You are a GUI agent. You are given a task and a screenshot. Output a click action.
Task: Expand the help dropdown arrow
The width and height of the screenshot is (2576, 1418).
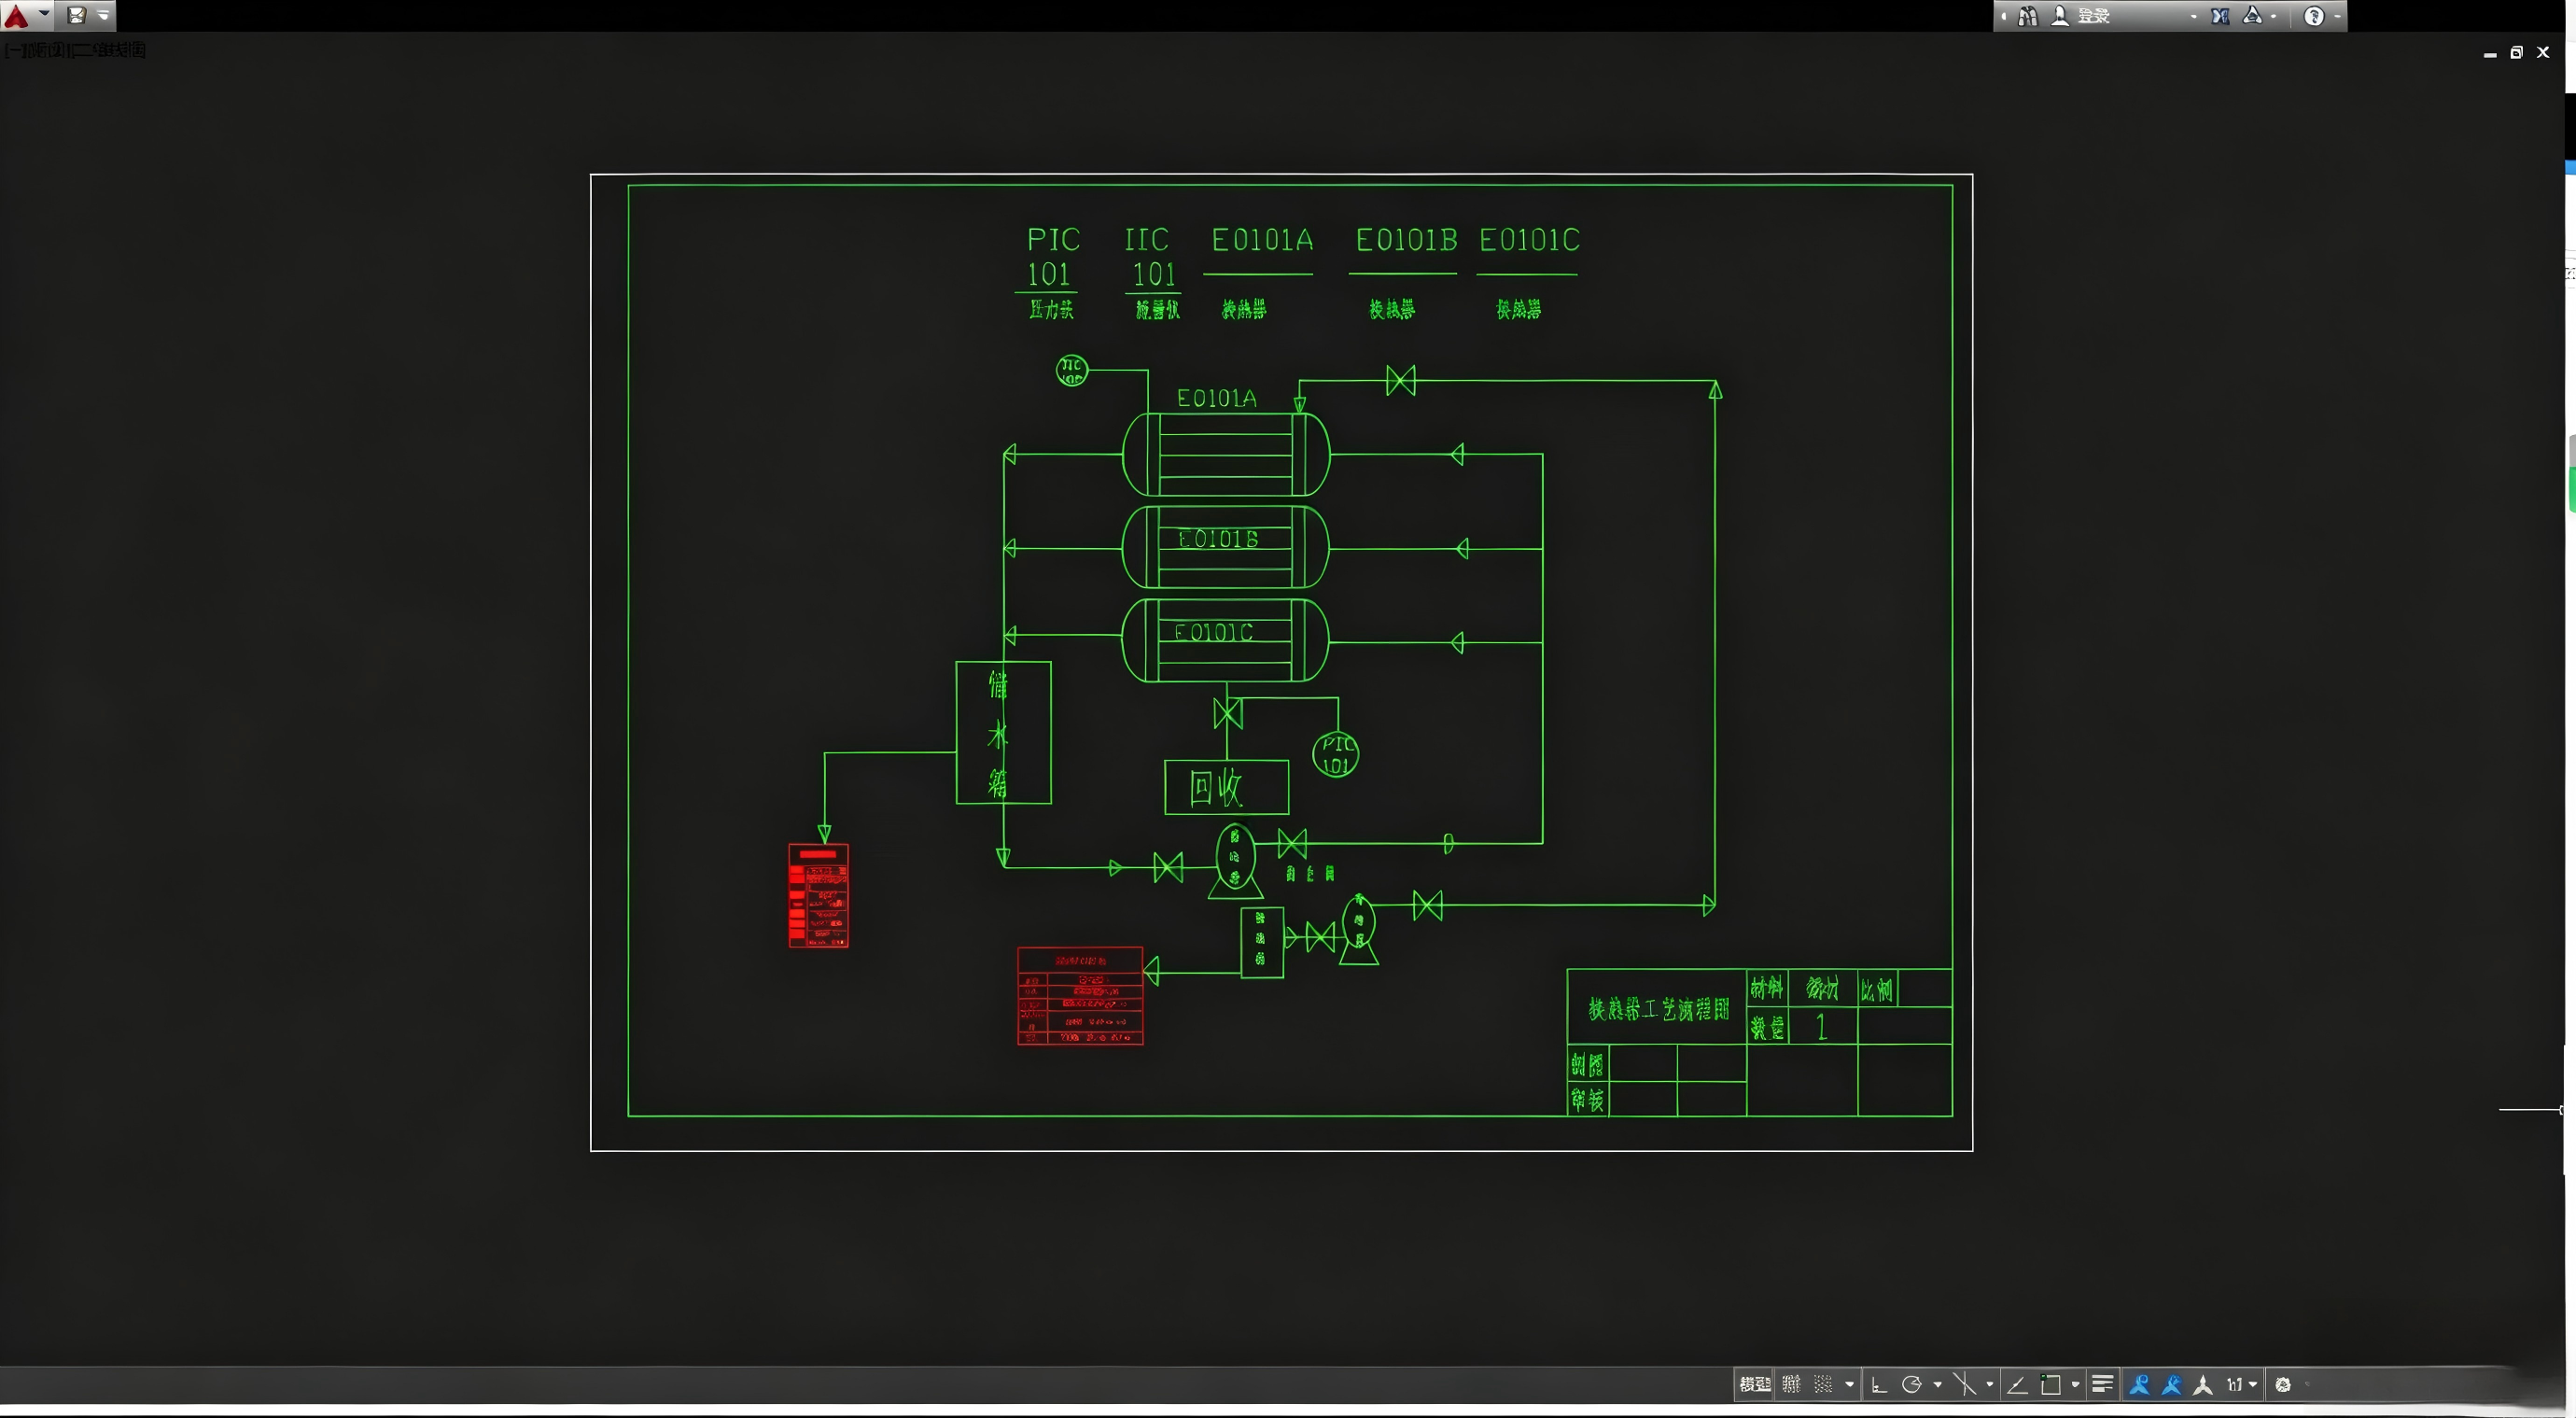(x=2337, y=17)
